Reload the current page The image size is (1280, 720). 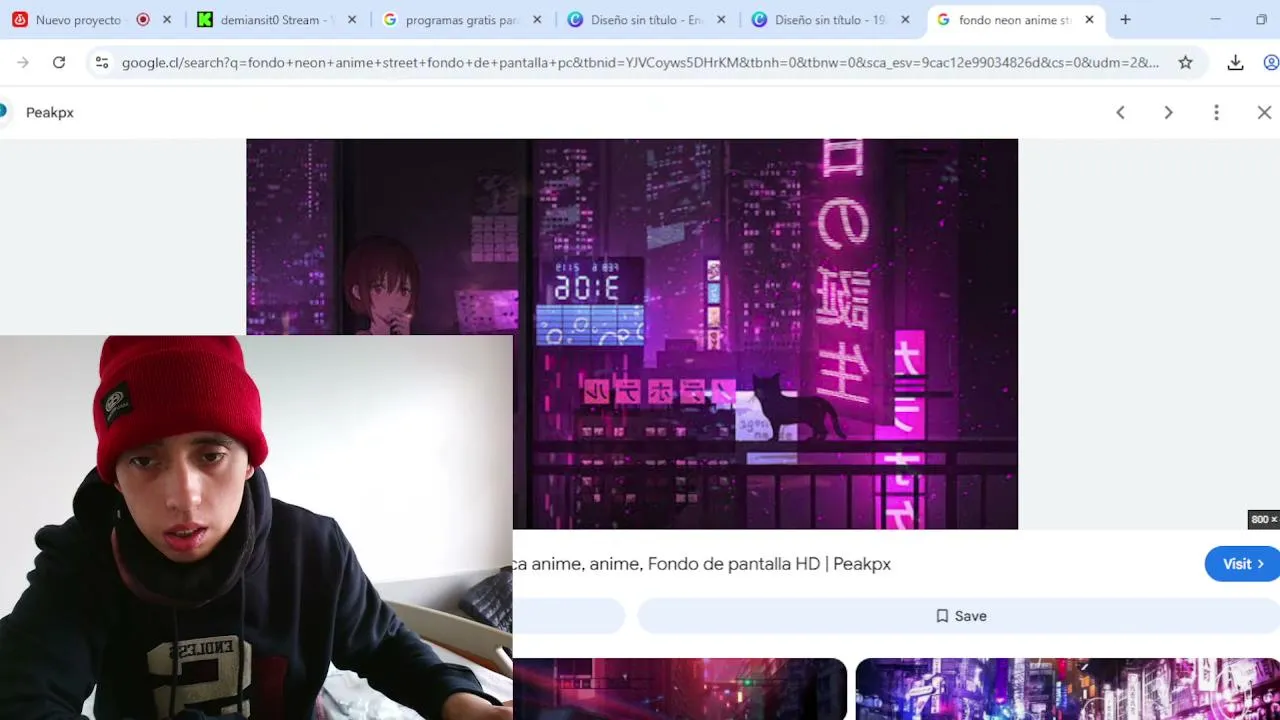[x=59, y=63]
